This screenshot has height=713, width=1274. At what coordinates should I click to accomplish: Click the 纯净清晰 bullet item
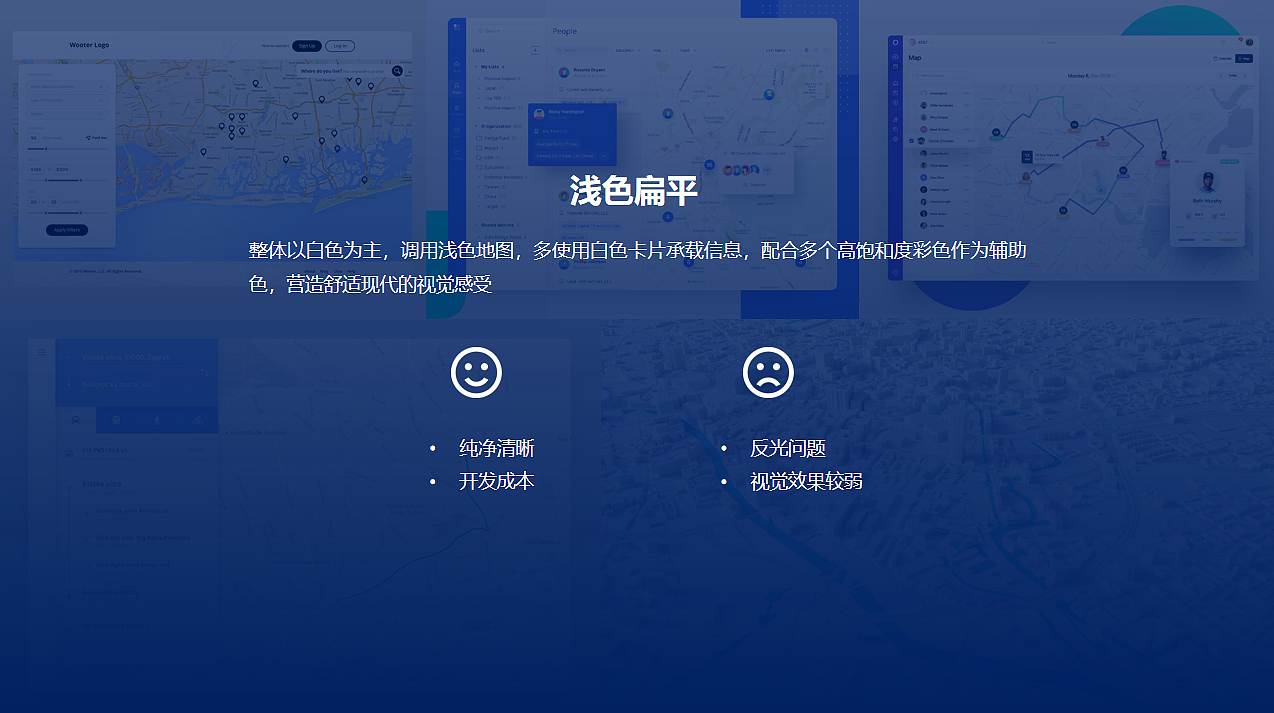point(496,448)
